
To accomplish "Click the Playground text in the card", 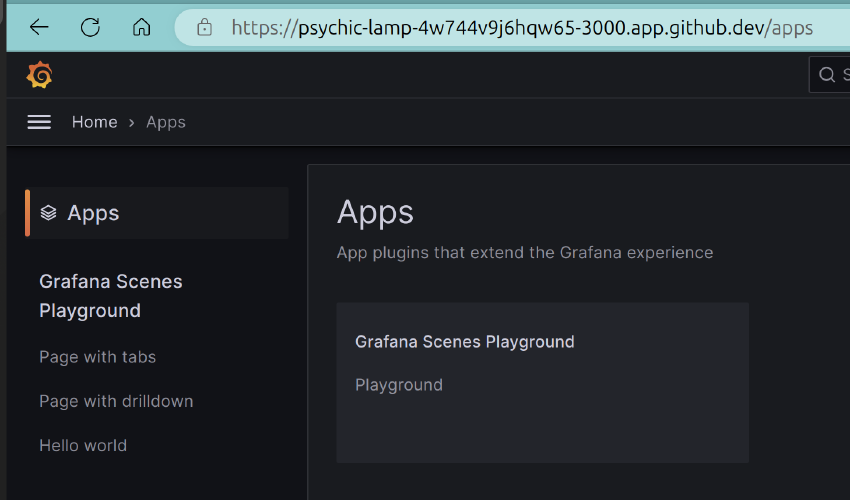I will [x=398, y=385].
